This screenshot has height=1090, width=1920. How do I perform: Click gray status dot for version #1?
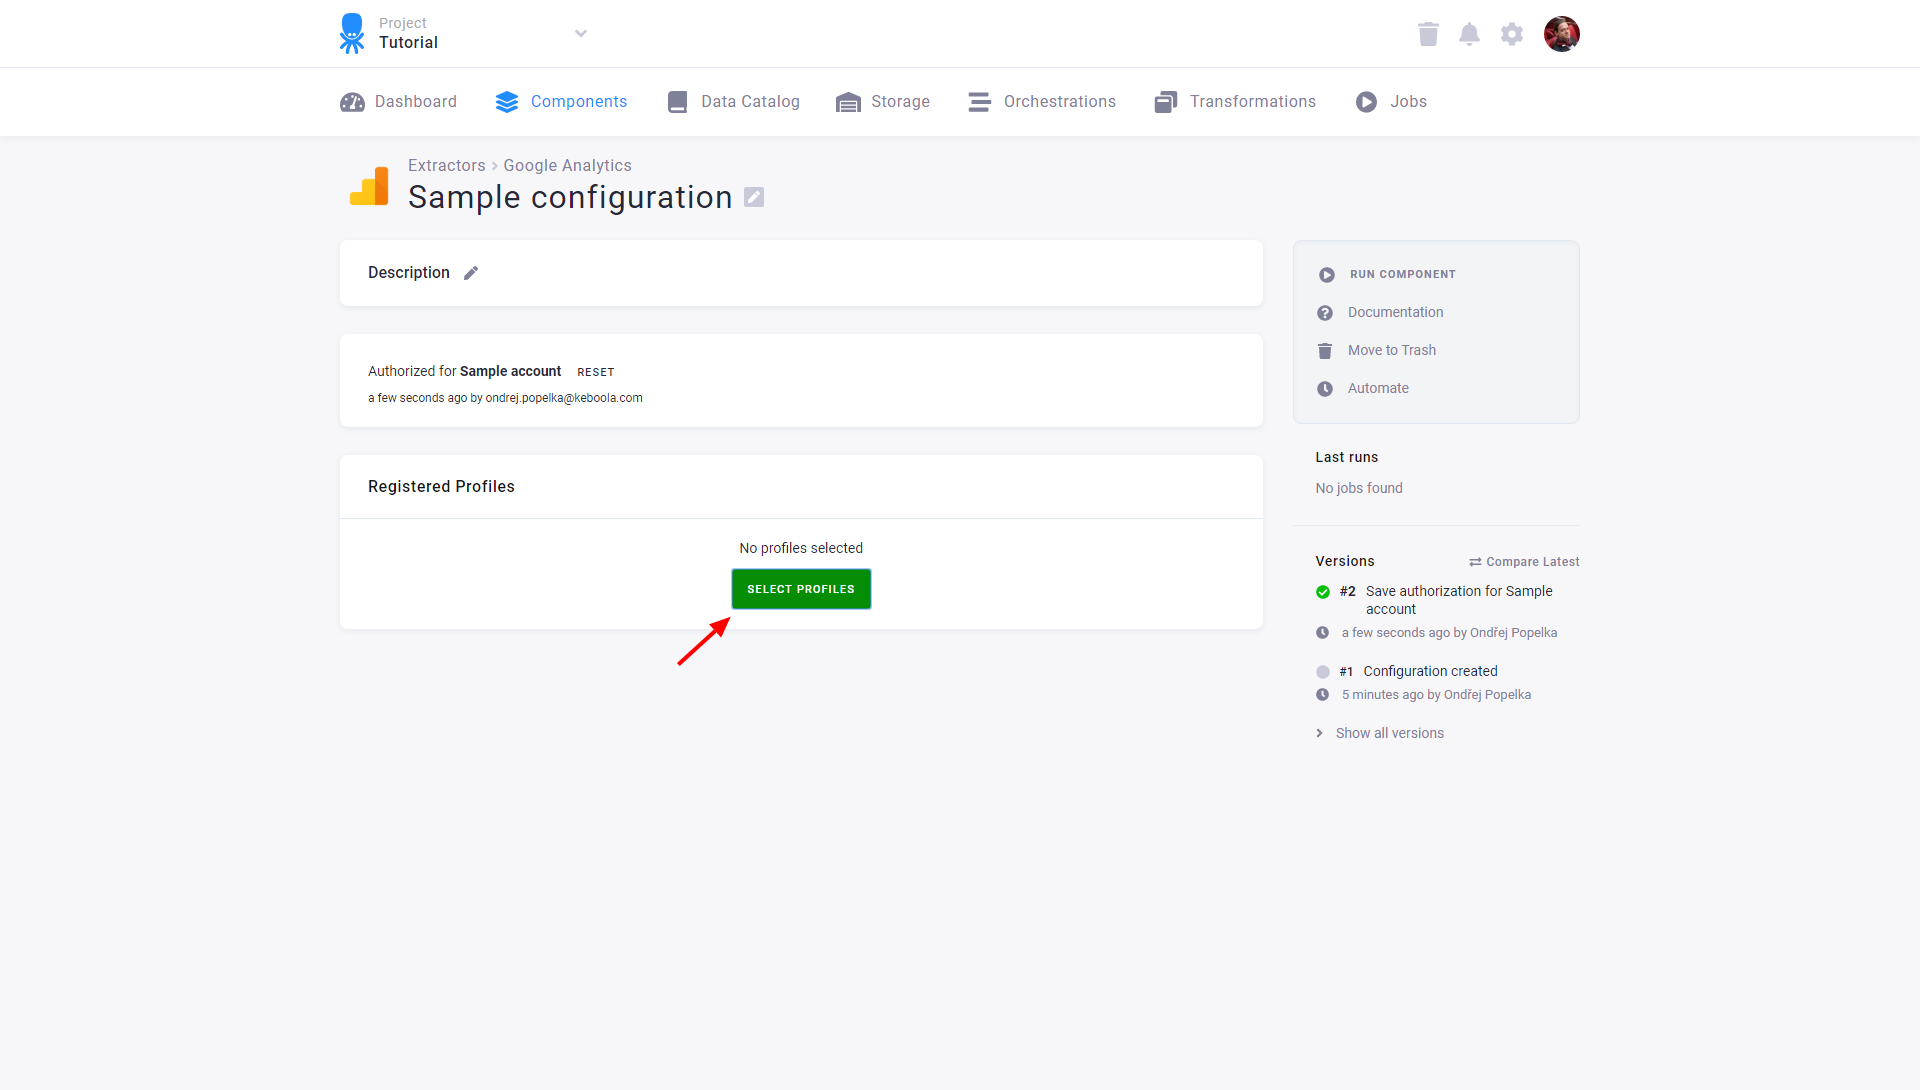[x=1323, y=672]
